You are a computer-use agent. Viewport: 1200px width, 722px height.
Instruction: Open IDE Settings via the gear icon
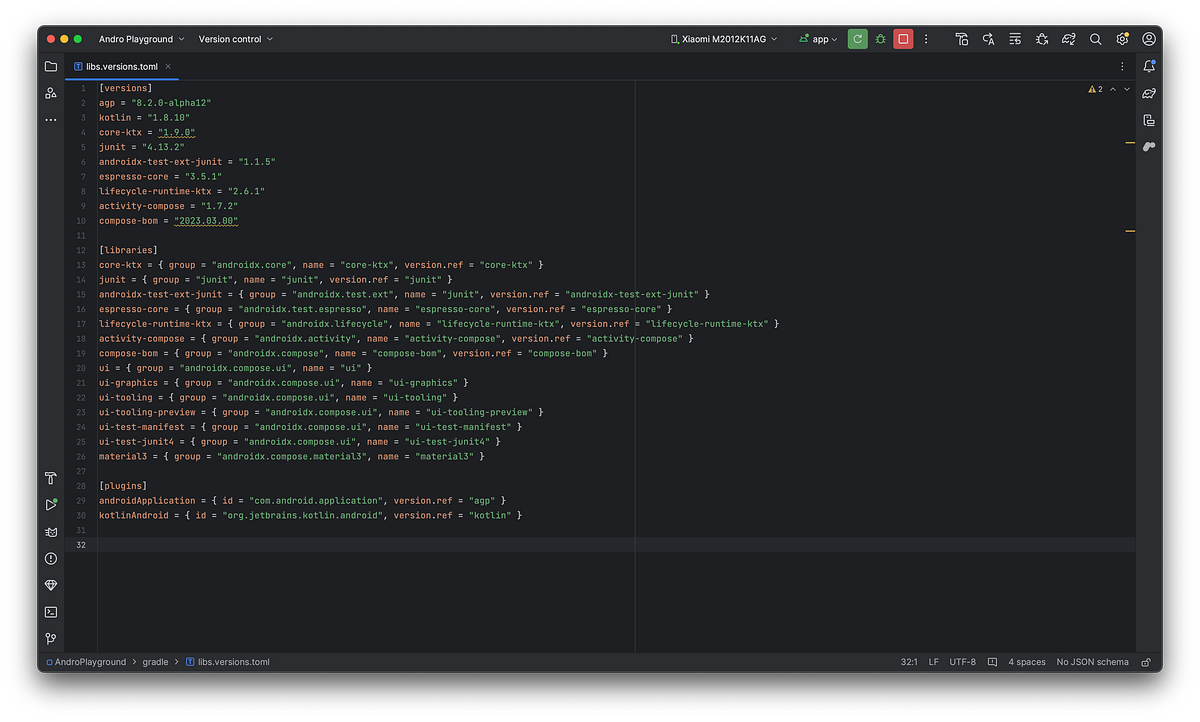(x=1122, y=39)
